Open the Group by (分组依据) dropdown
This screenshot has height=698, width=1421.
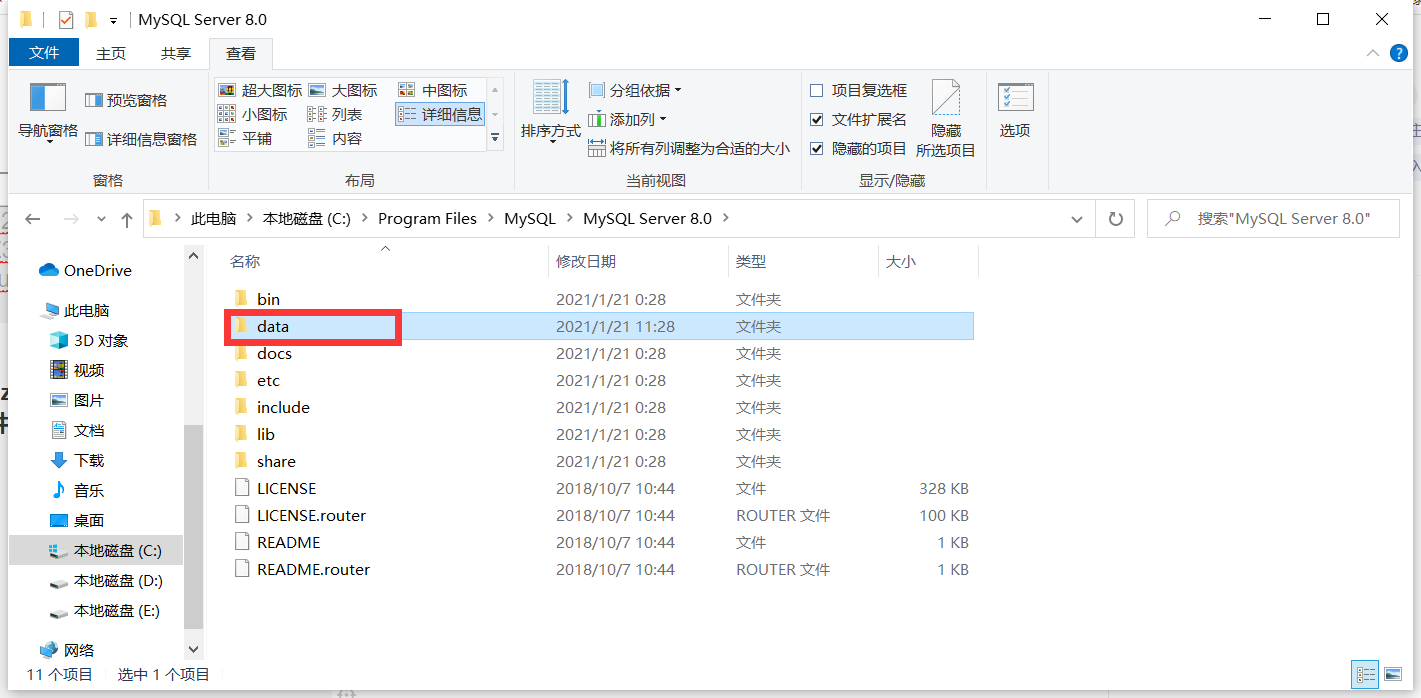point(635,90)
